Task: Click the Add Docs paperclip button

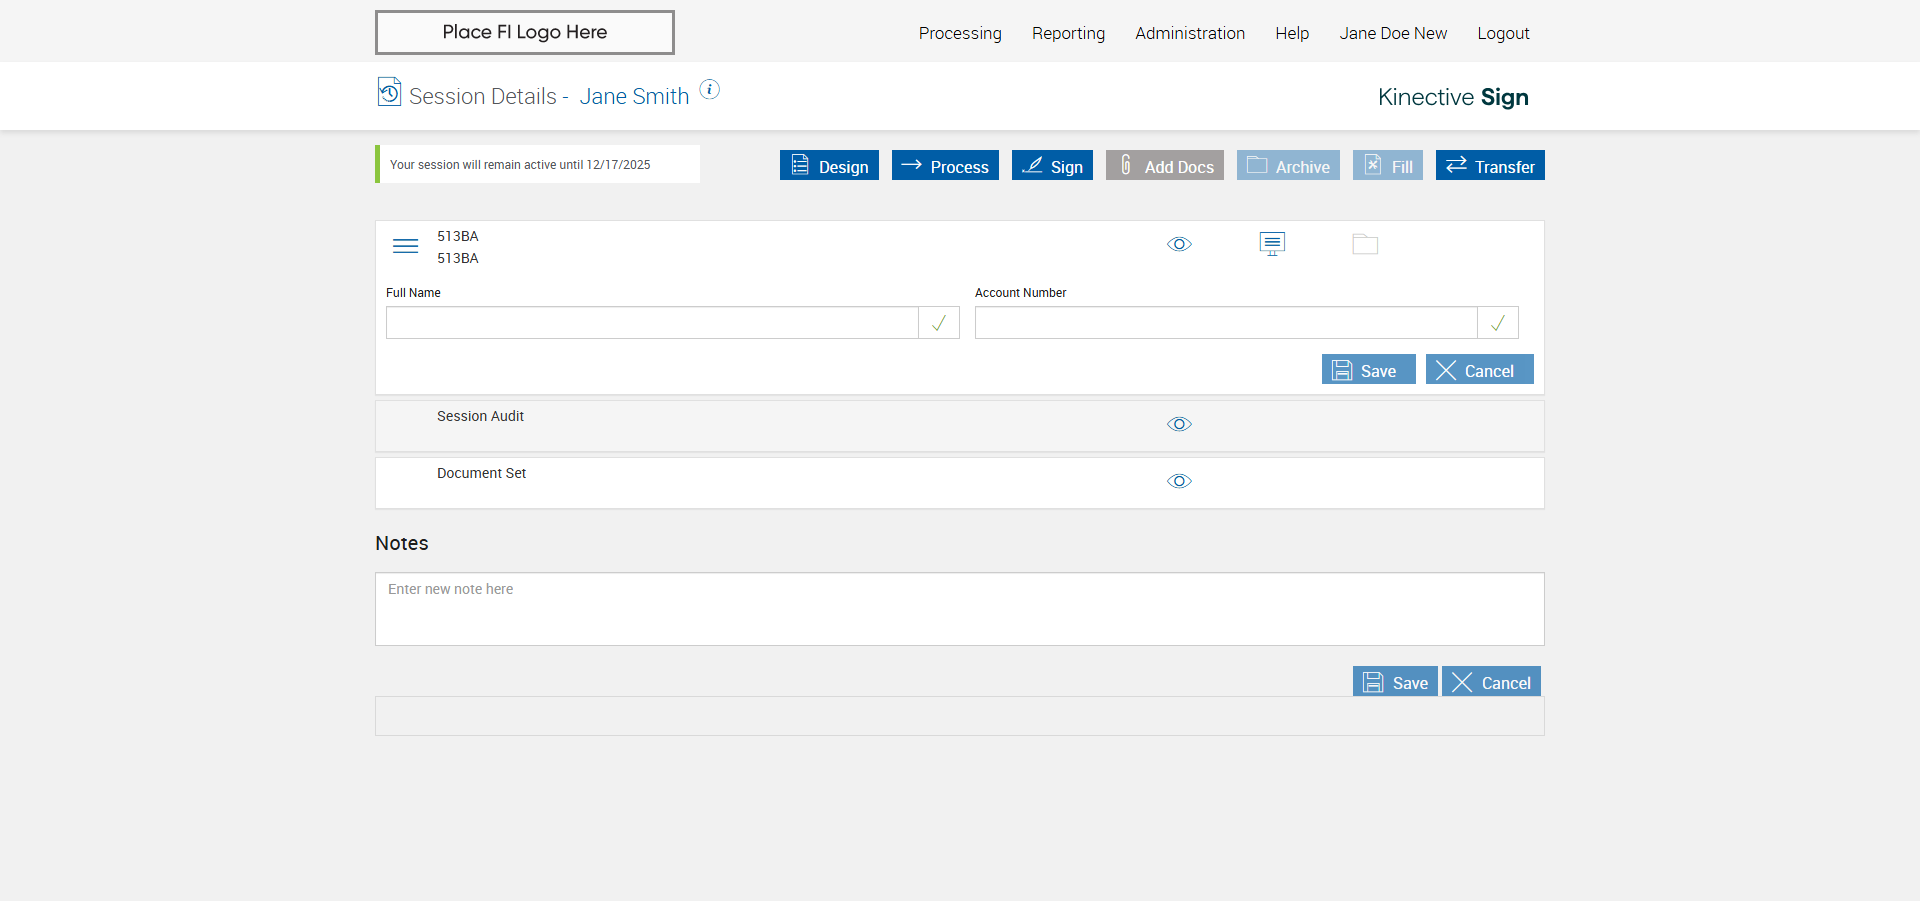Action: coord(1164,166)
